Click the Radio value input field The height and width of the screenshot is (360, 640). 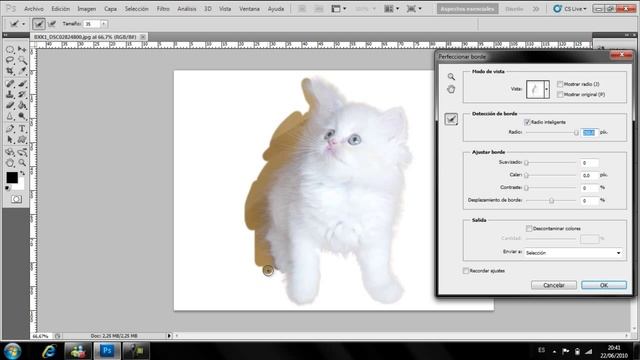click(x=589, y=133)
